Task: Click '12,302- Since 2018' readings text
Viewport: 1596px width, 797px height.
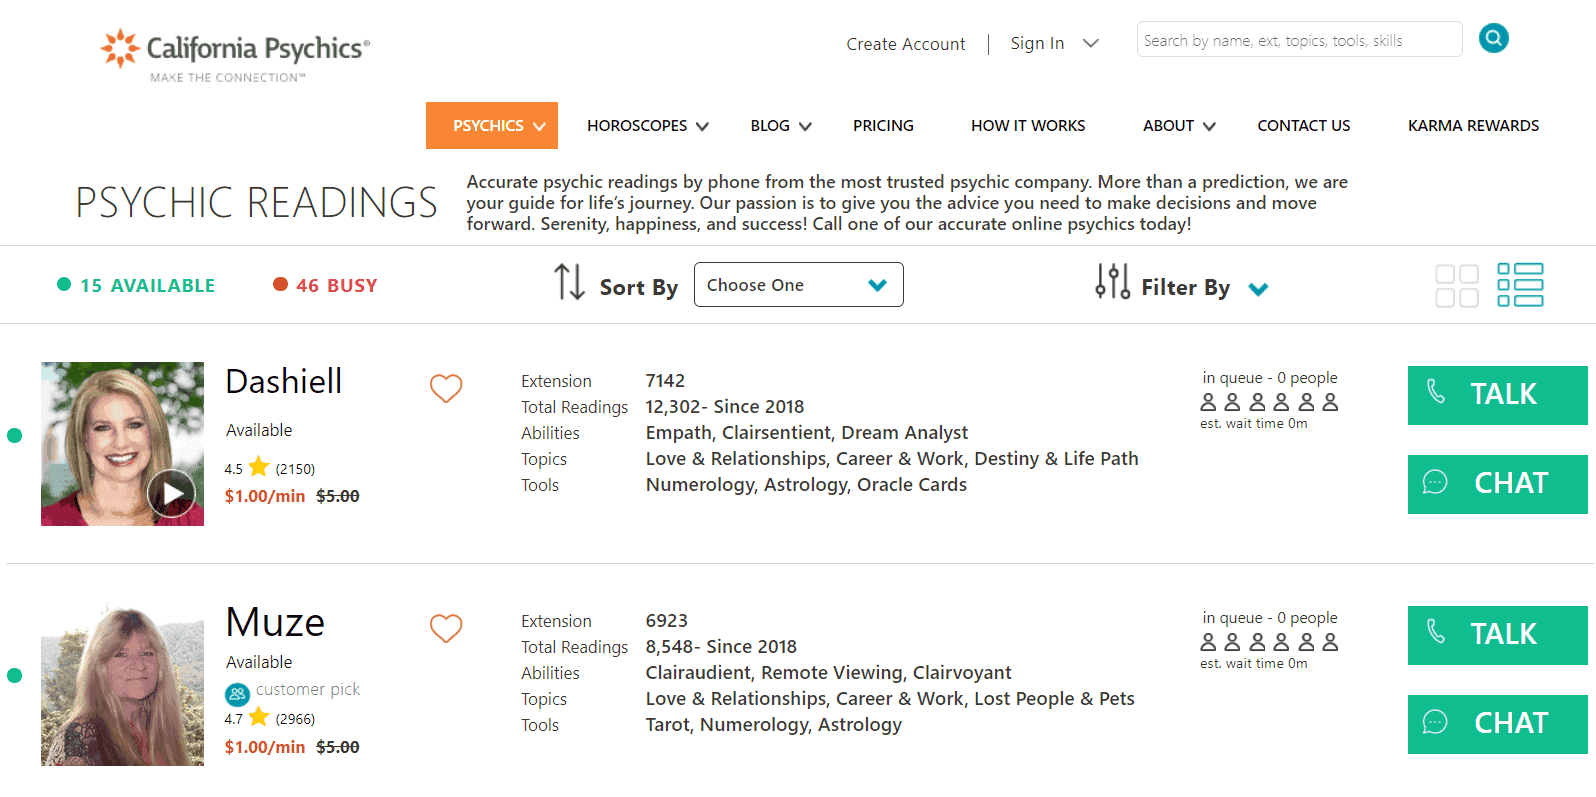Action: click(x=725, y=407)
